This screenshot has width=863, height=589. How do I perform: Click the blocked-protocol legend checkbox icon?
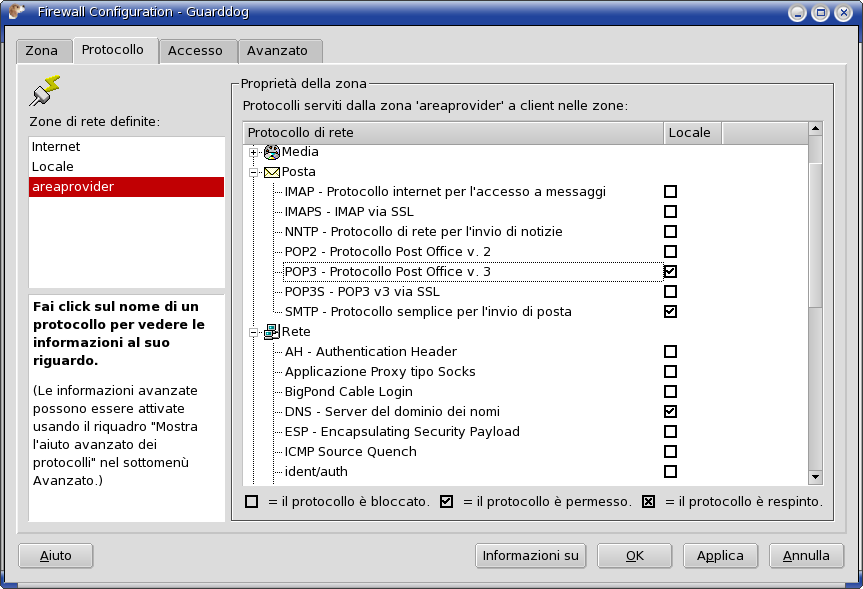[x=251, y=501]
